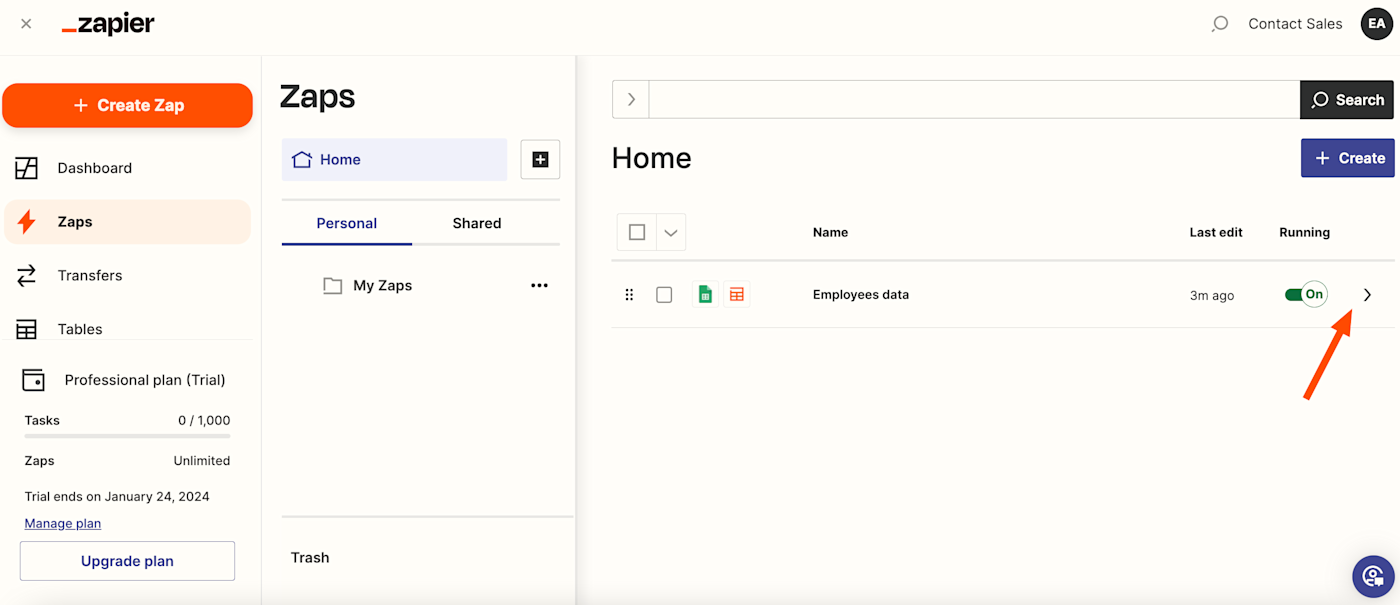Click the Professional plan wallet icon
This screenshot has width=1400, height=605.
click(33, 380)
